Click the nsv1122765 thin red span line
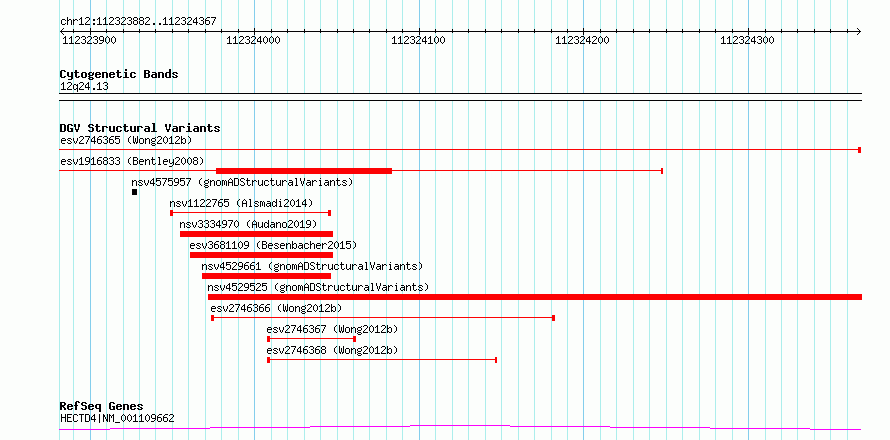Screen dimensions: 890x440 pyautogui.click(x=250, y=213)
